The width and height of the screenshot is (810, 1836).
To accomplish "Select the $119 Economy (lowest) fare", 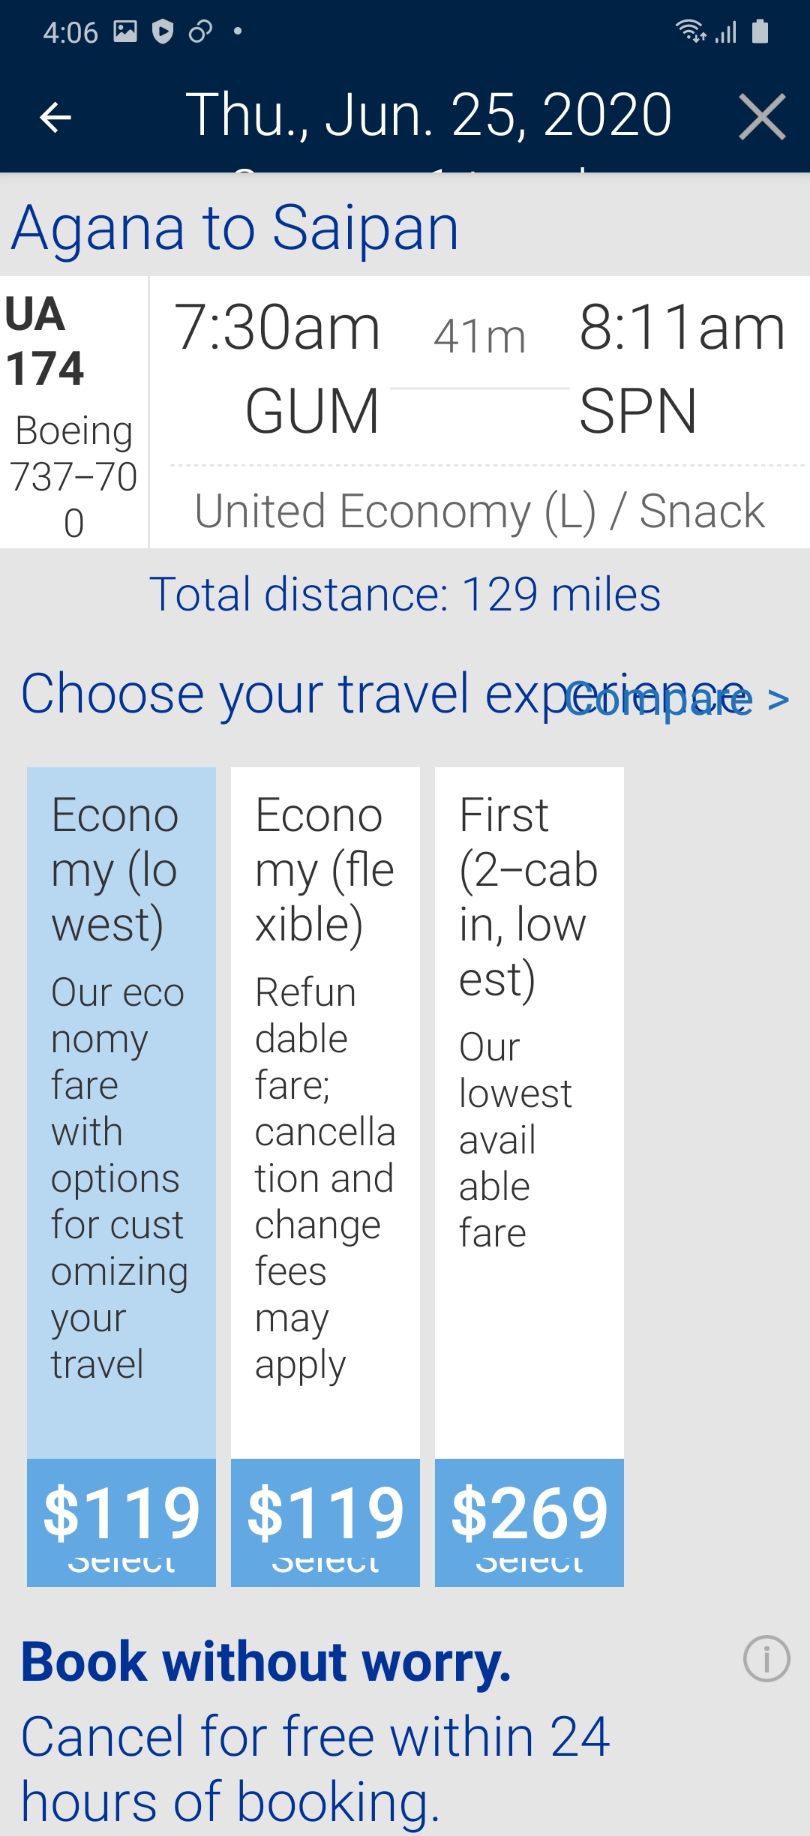I will 121,1522.
